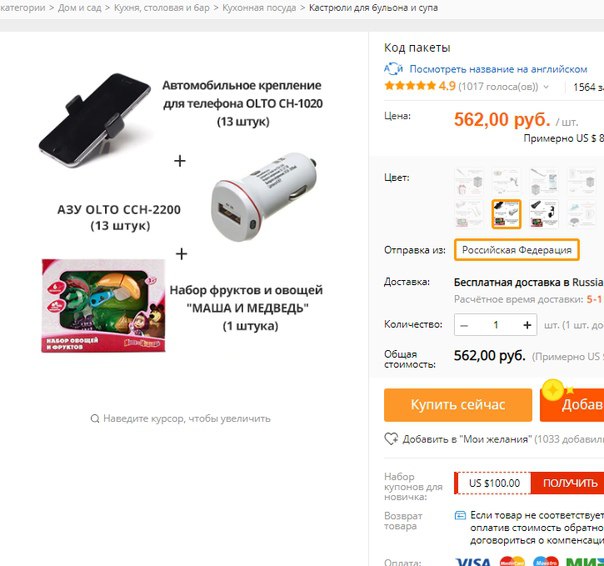Click the MasterCard payment logo

pyautogui.click(x=512, y=561)
